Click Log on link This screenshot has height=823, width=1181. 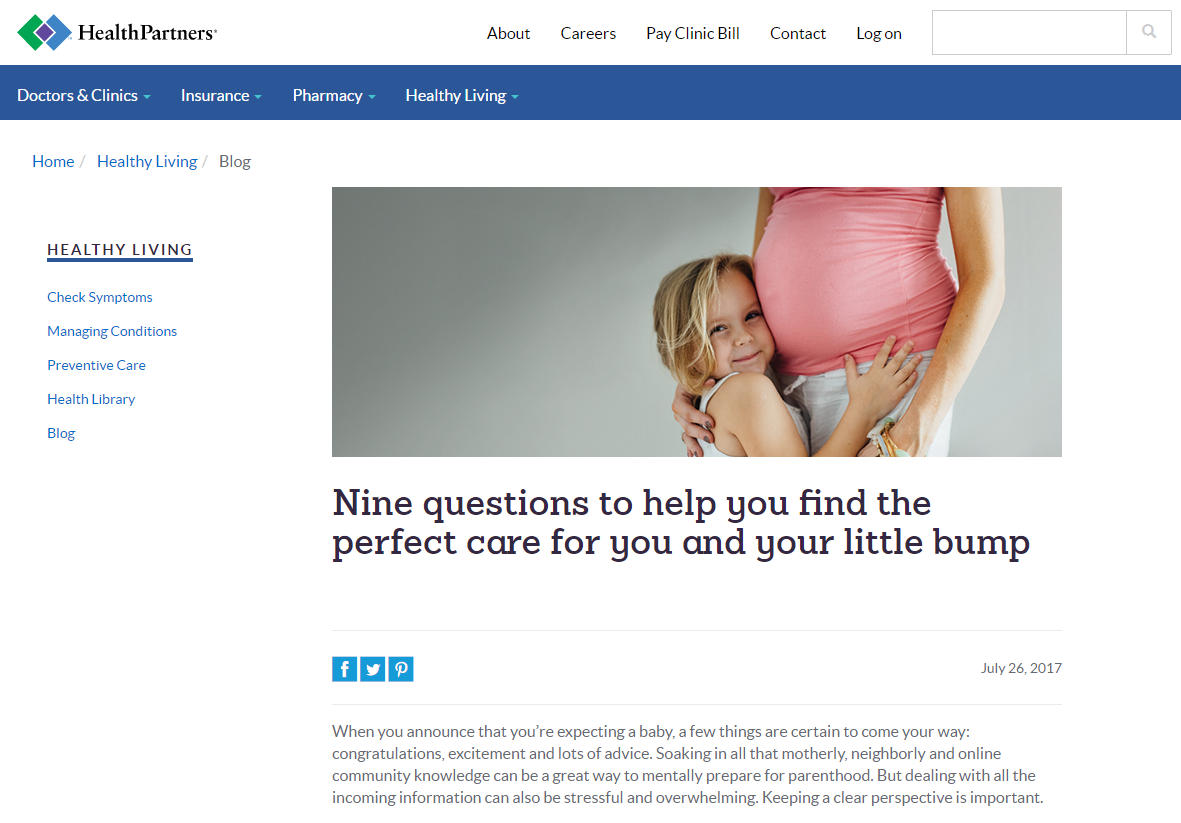tap(879, 33)
